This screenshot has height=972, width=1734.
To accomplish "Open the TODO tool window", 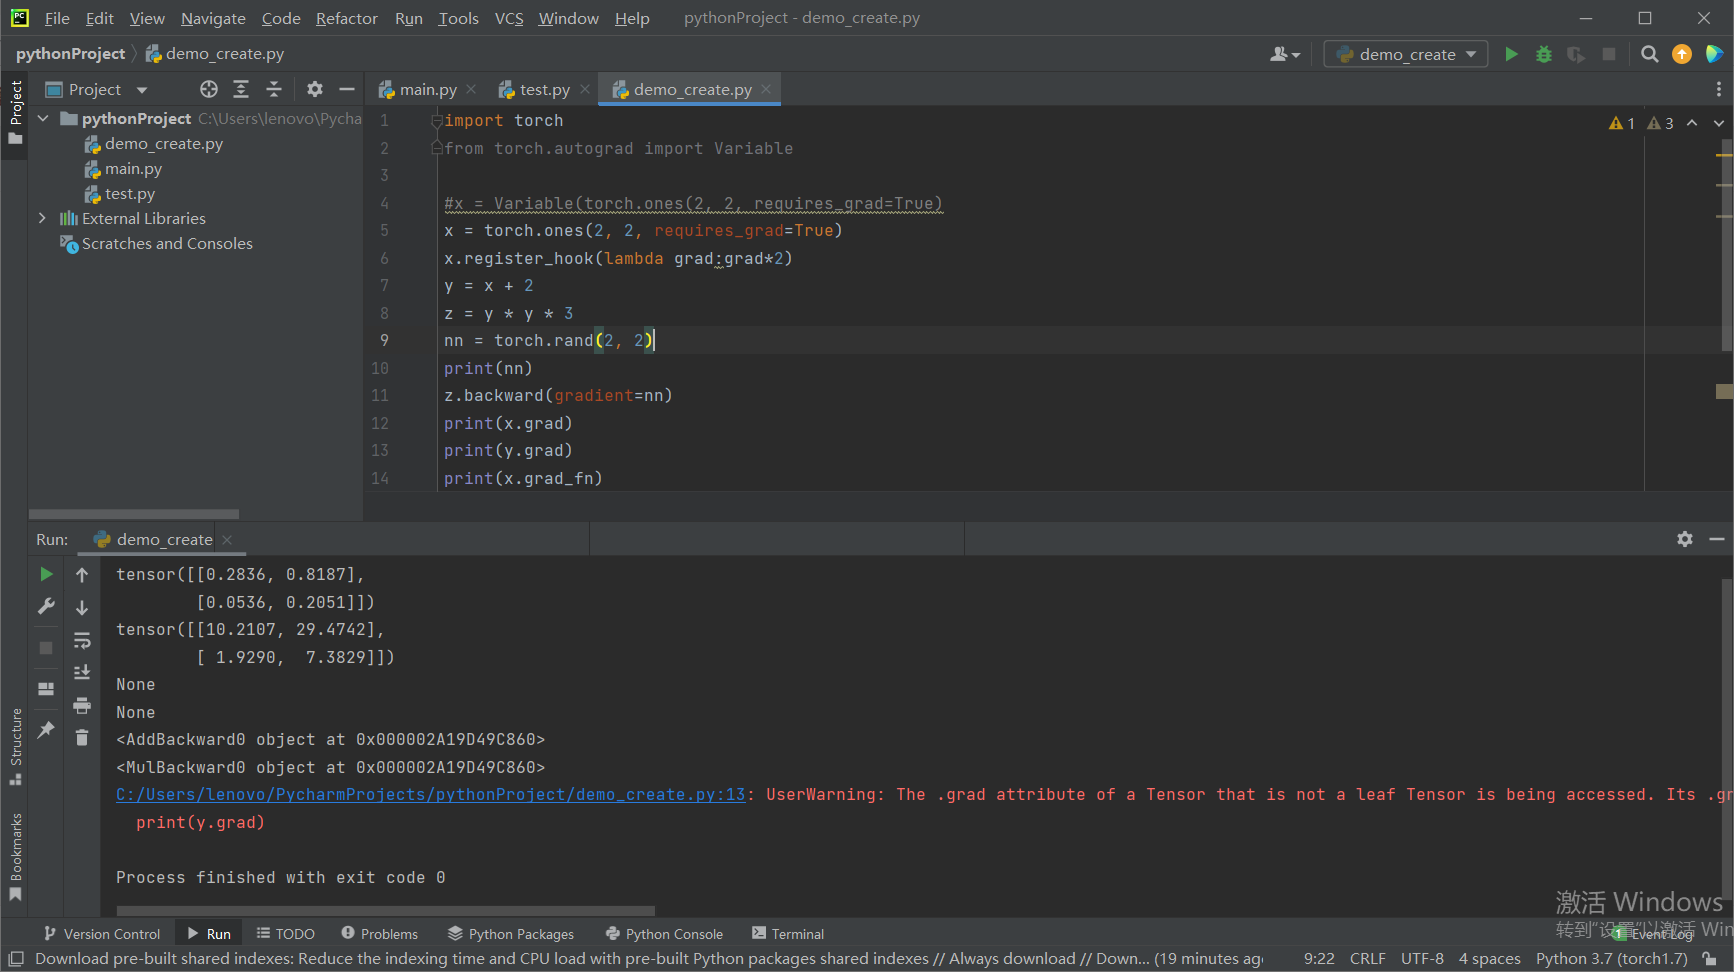I will [285, 934].
